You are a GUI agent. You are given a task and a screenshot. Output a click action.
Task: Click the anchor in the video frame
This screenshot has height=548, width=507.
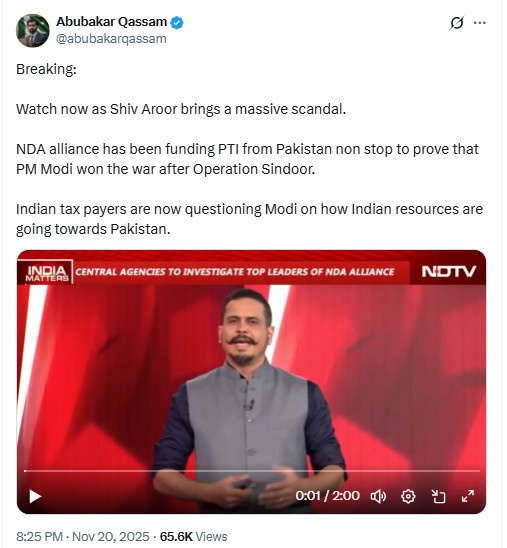click(x=249, y=398)
